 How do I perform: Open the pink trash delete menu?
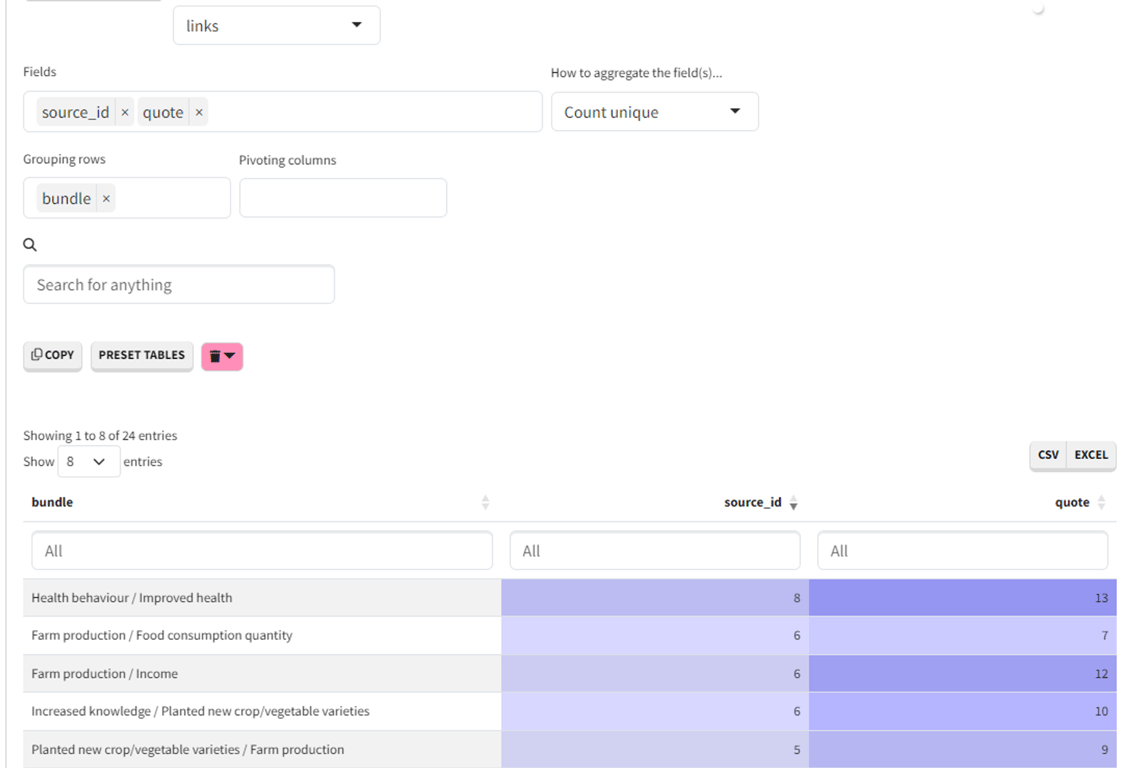pos(222,356)
